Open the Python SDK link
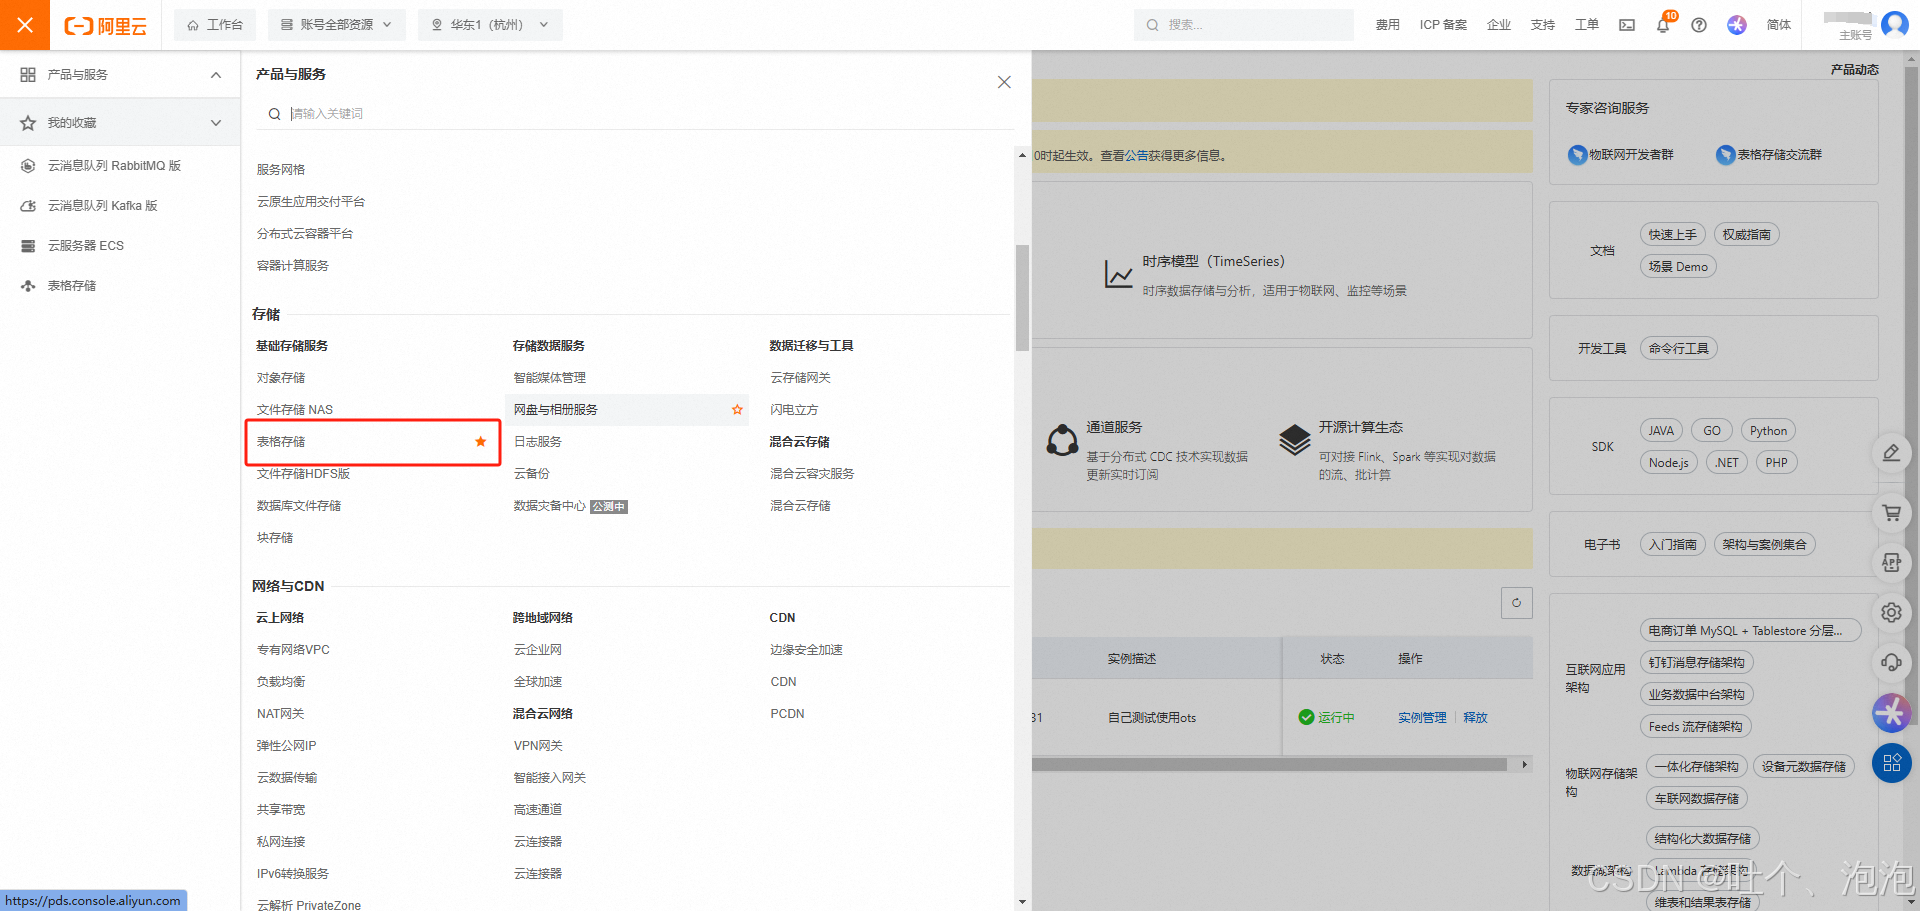This screenshot has width=1920, height=911. pos(1767,430)
